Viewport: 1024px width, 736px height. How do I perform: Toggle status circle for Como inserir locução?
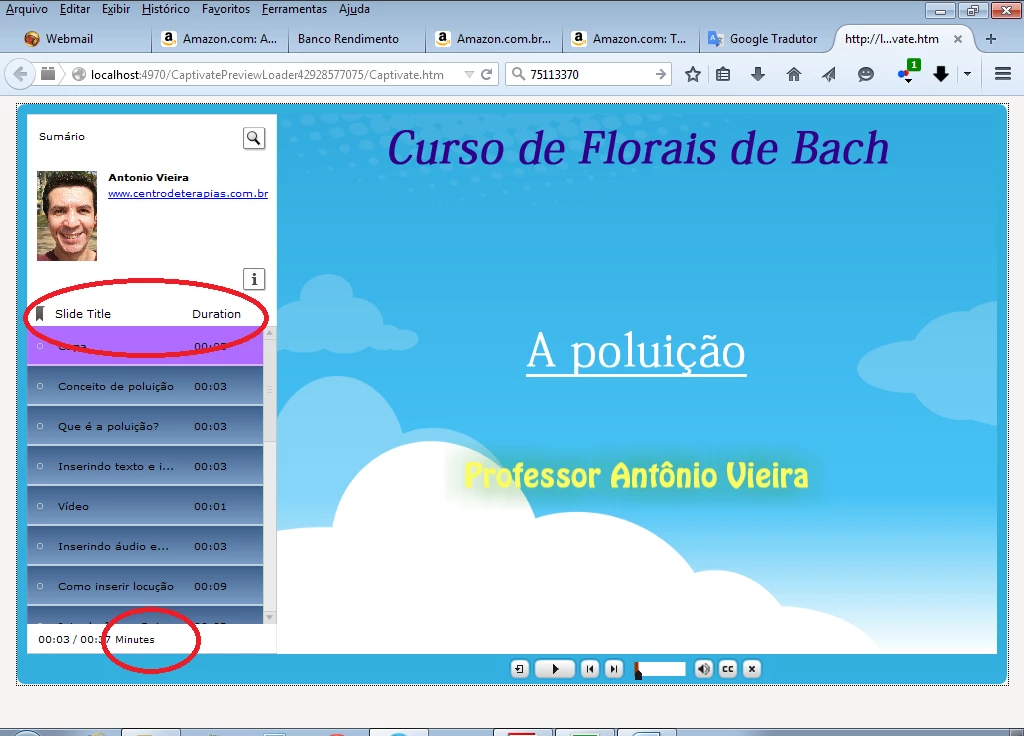pyautogui.click(x=40, y=586)
